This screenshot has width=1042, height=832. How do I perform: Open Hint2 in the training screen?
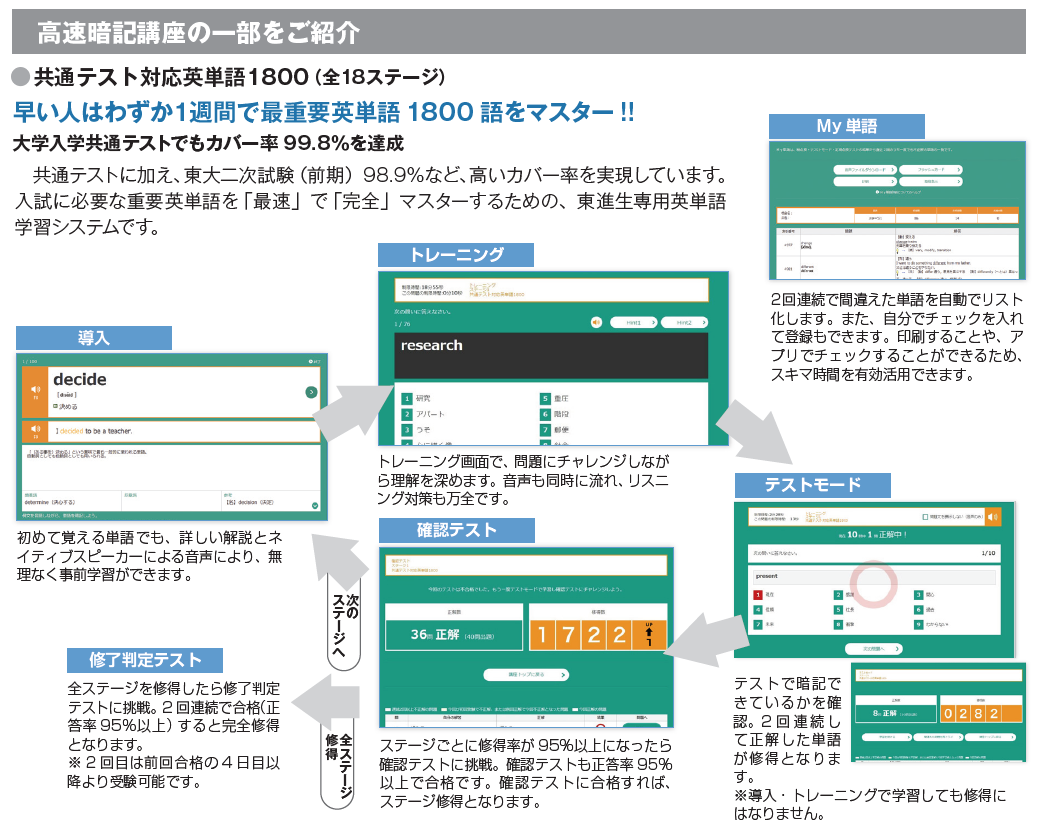tap(684, 322)
